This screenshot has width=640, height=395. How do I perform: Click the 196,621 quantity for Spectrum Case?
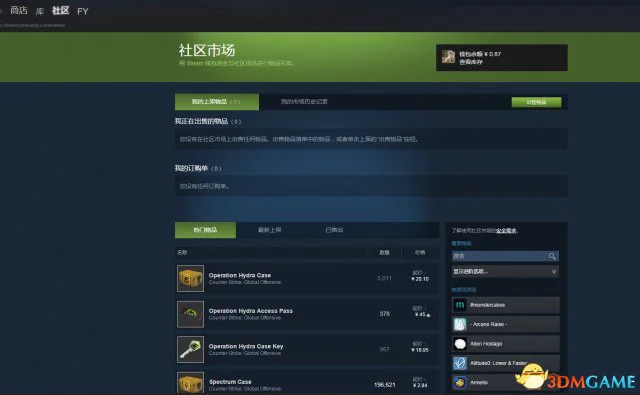point(384,385)
